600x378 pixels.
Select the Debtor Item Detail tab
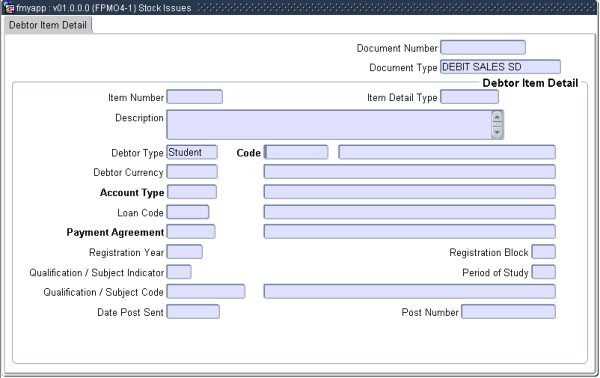coord(48,25)
